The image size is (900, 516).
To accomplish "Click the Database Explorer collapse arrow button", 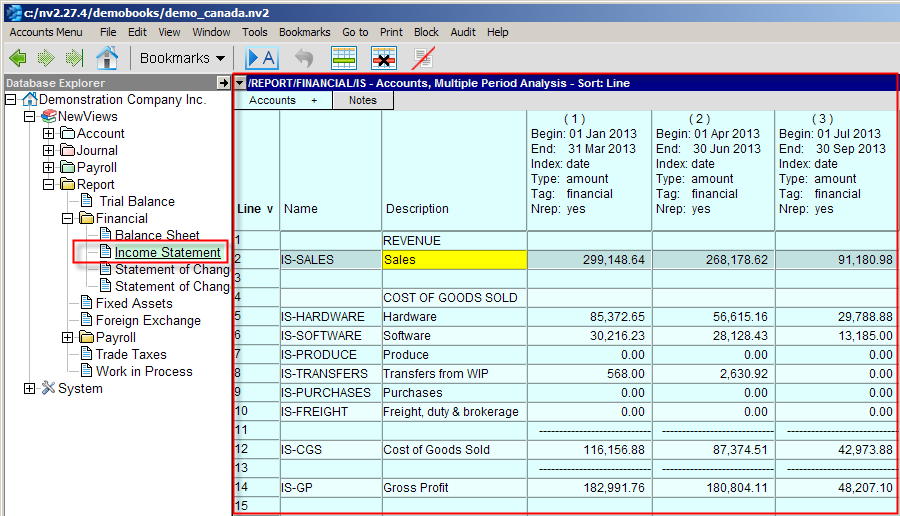I will click(x=223, y=83).
